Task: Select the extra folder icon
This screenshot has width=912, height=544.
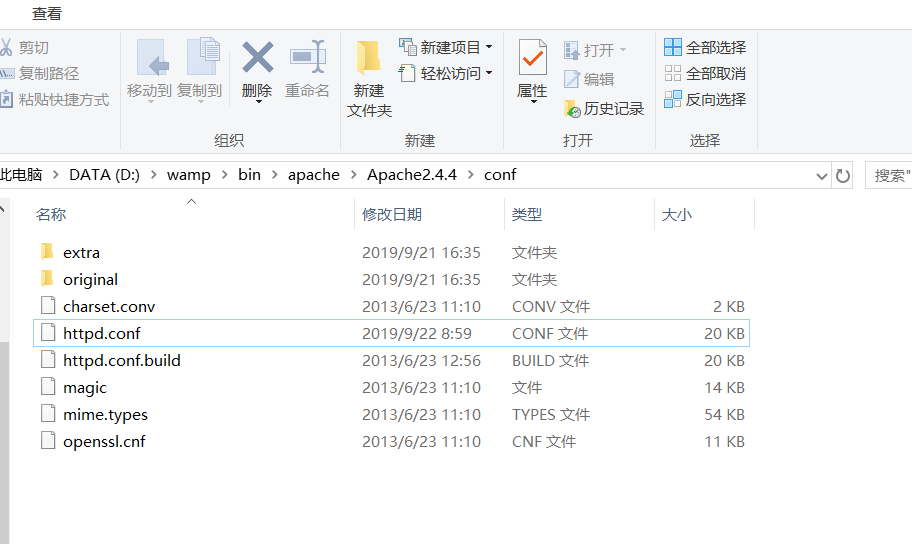Action: 48,251
